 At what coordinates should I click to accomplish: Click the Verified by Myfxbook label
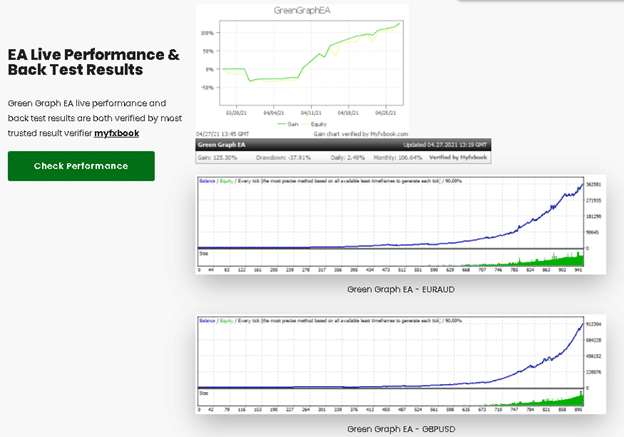tap(458, 158)
